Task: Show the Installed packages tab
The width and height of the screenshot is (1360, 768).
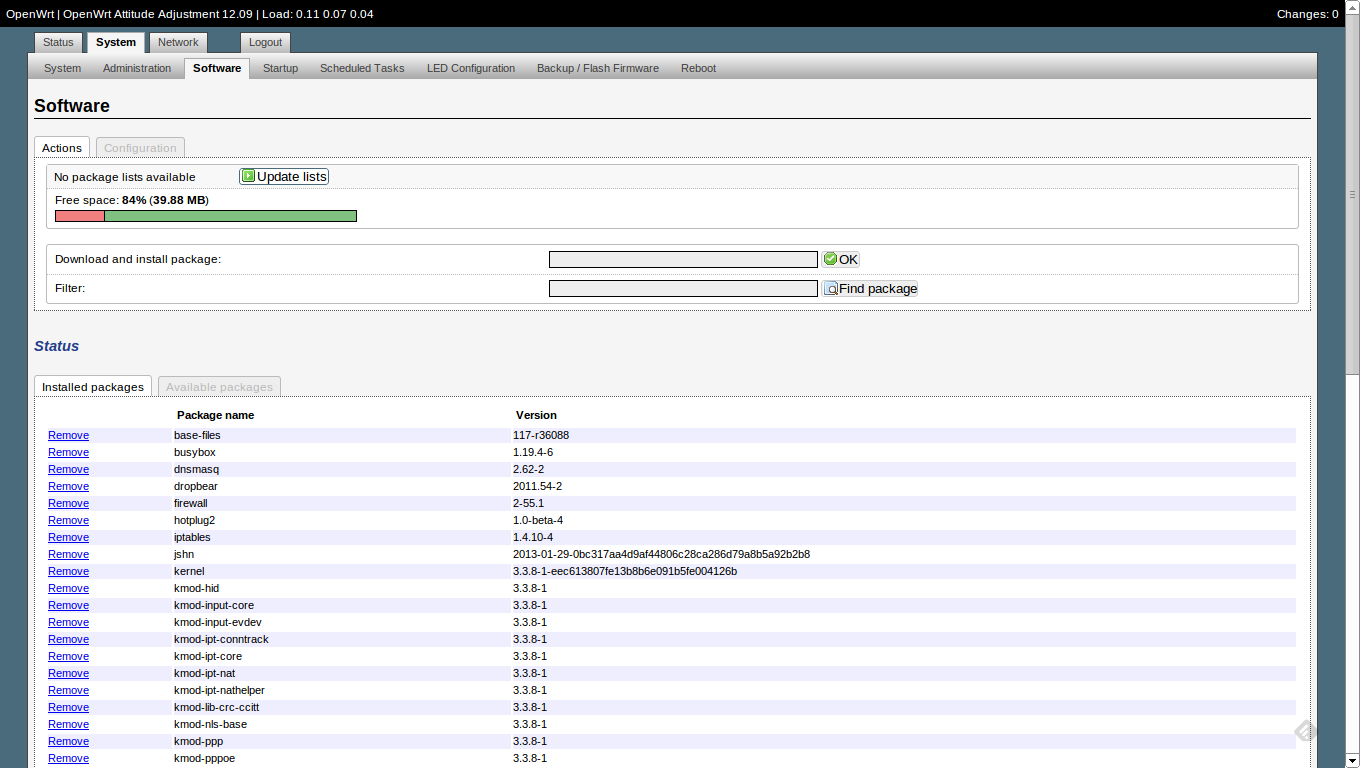Action: [x=93, y=387]
